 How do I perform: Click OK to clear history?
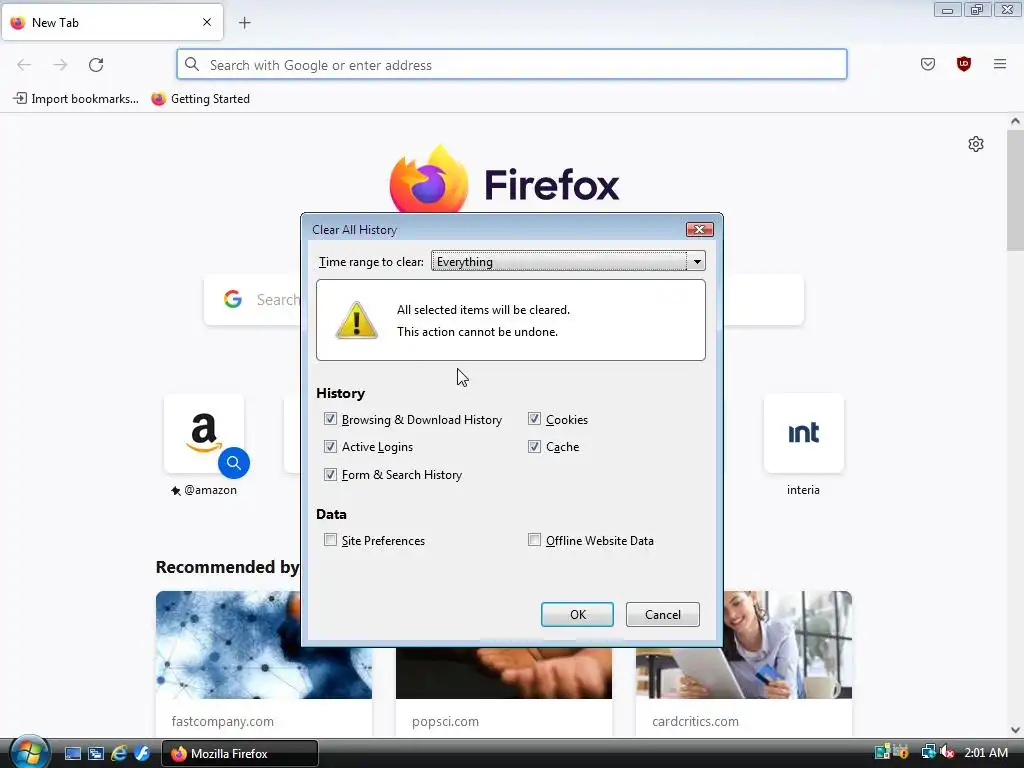pos(577,615)
